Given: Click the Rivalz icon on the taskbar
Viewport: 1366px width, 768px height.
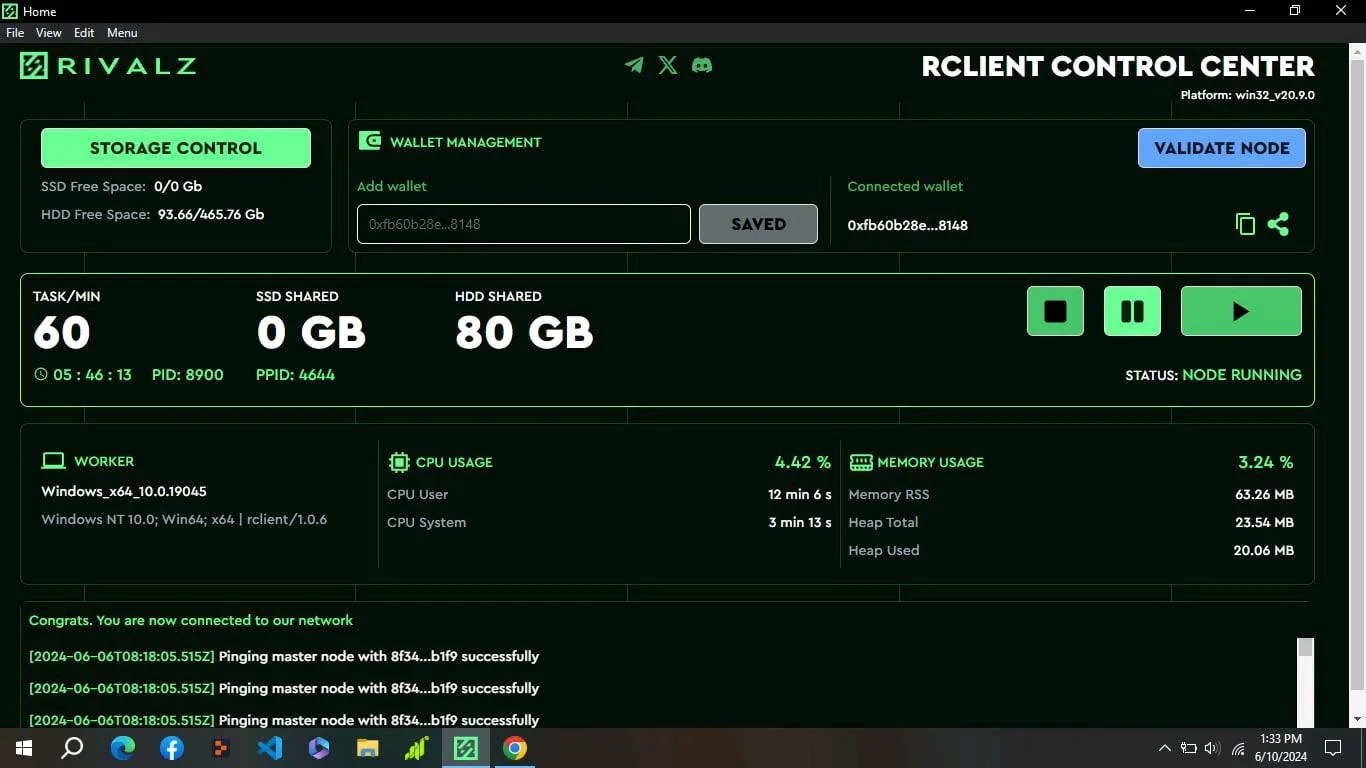Looking at the screenshot, I should [466, 748].
